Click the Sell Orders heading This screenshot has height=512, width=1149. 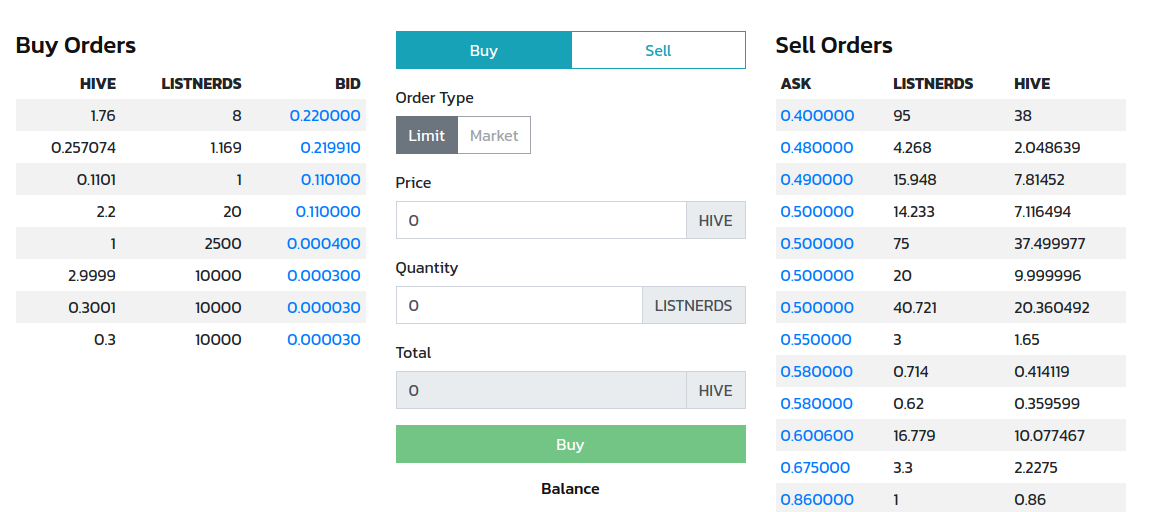(834, 45)
